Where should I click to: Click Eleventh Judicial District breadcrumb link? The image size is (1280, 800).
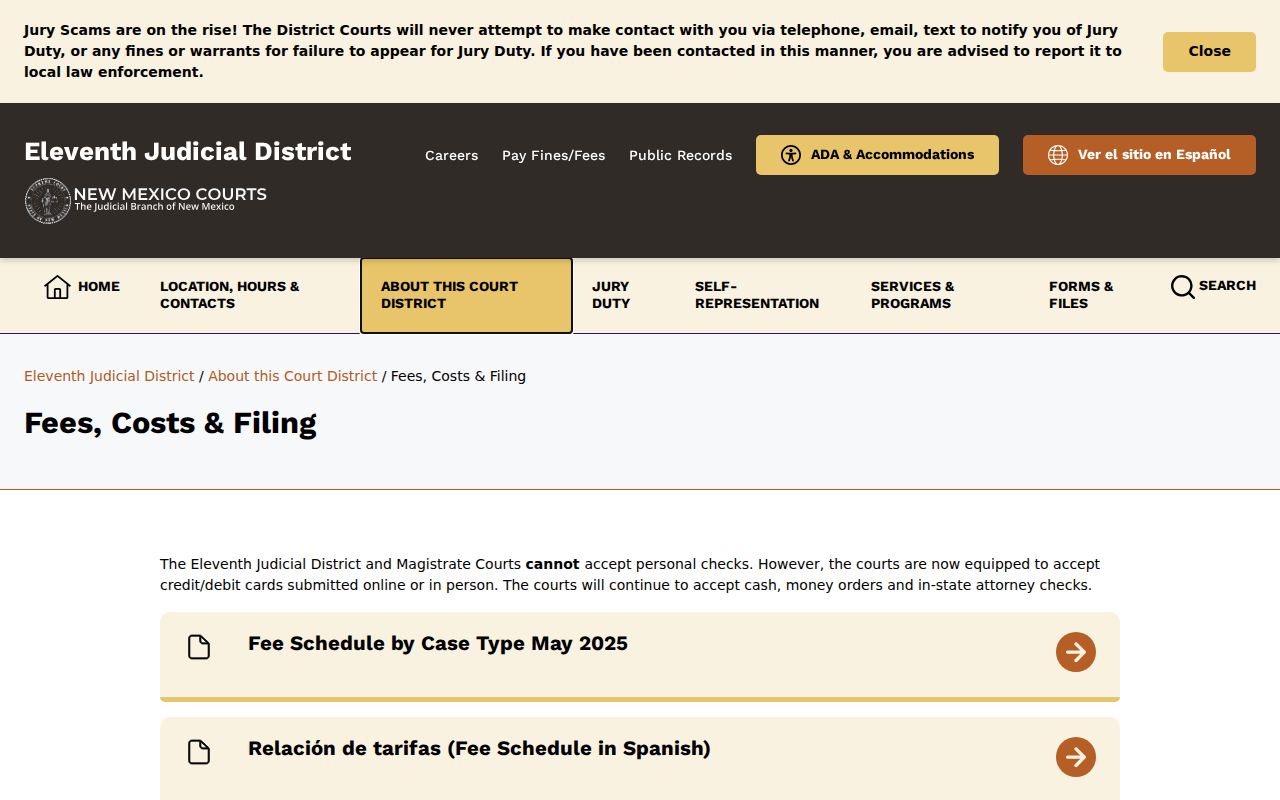coord(109,376)
